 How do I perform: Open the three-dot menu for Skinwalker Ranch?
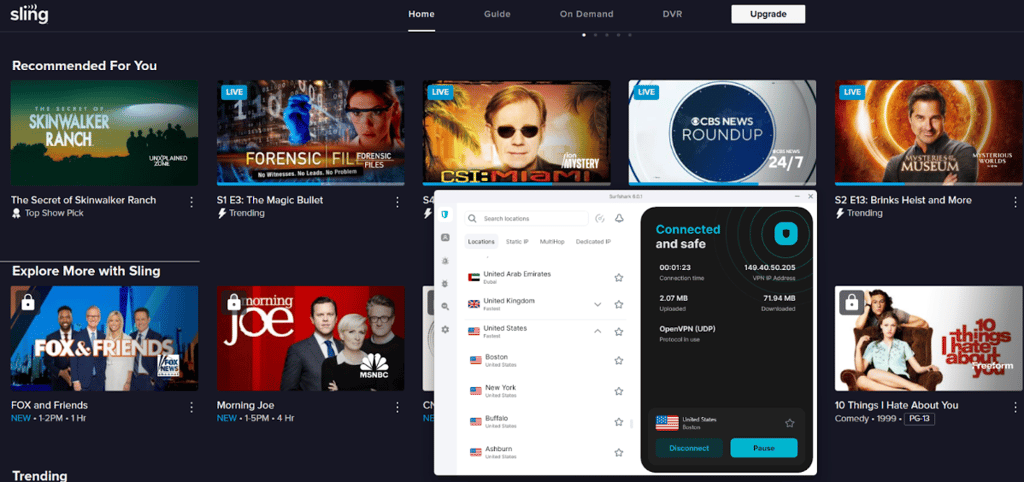tap(191, 202)
